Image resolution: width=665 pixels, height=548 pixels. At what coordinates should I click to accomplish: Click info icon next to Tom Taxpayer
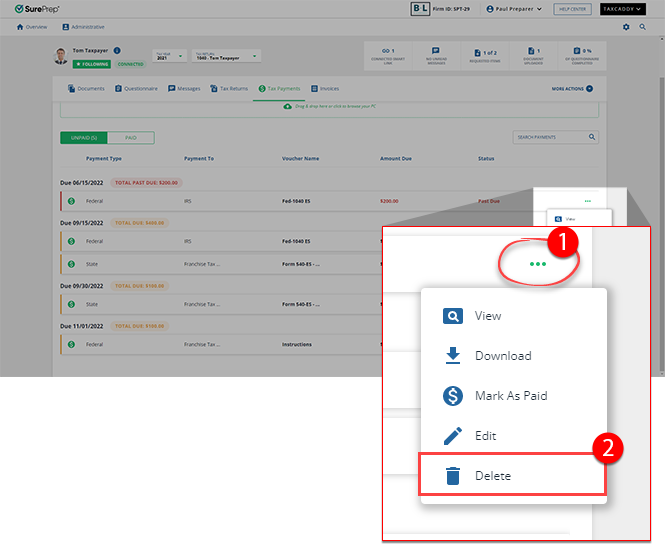(x=117, y=50)
